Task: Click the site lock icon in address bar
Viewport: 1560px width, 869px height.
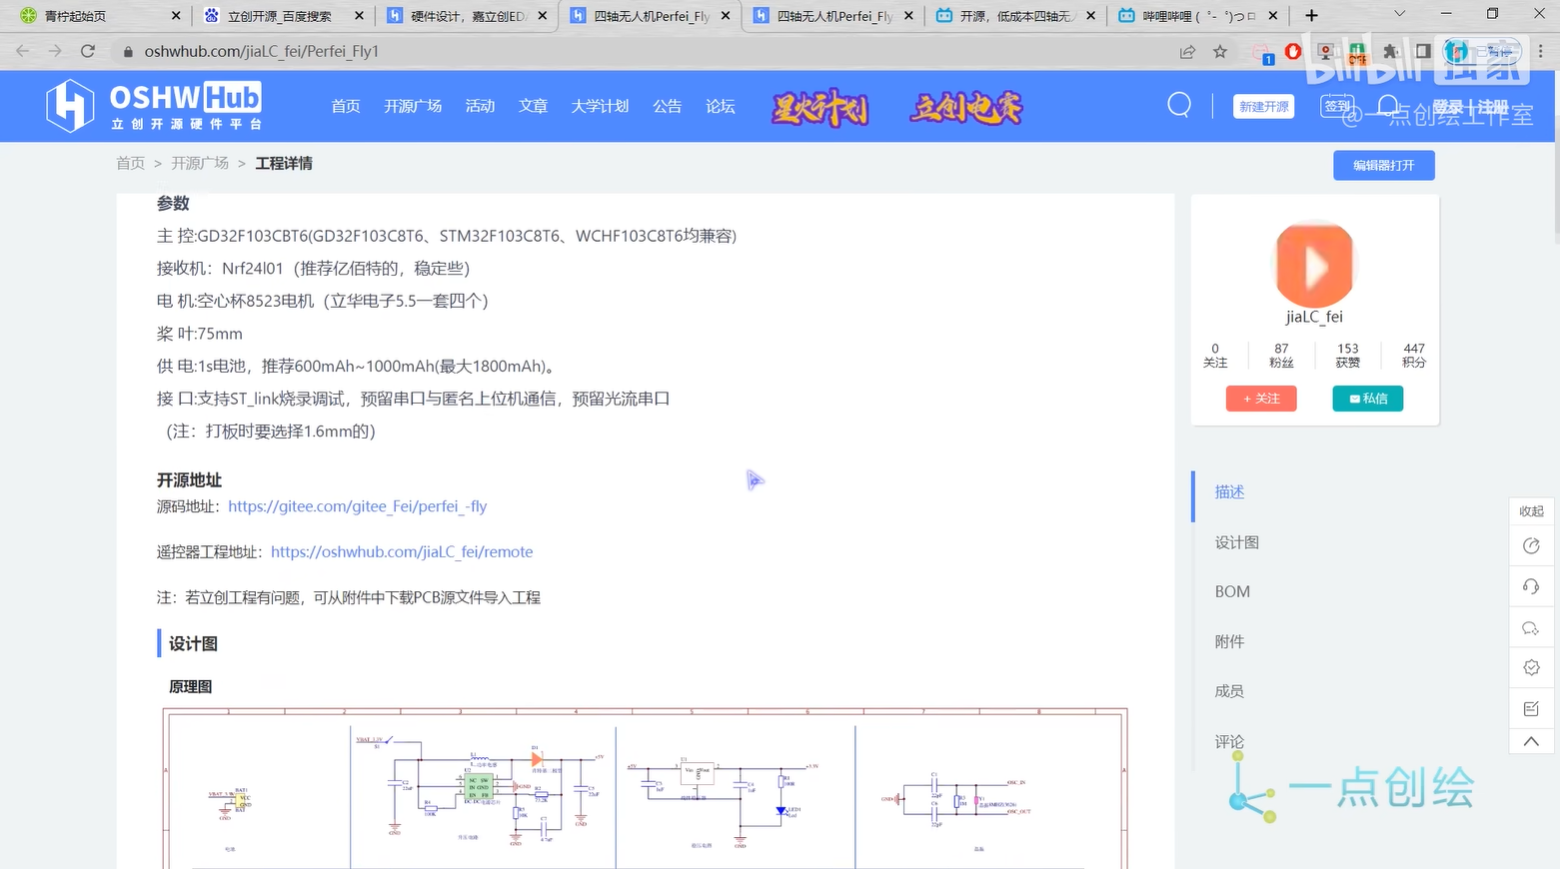Action: (x=128, y=51)
